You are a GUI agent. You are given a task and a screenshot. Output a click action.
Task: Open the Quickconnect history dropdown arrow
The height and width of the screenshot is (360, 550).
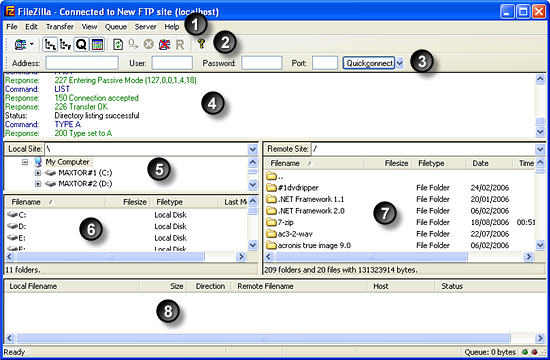point(400,64)
